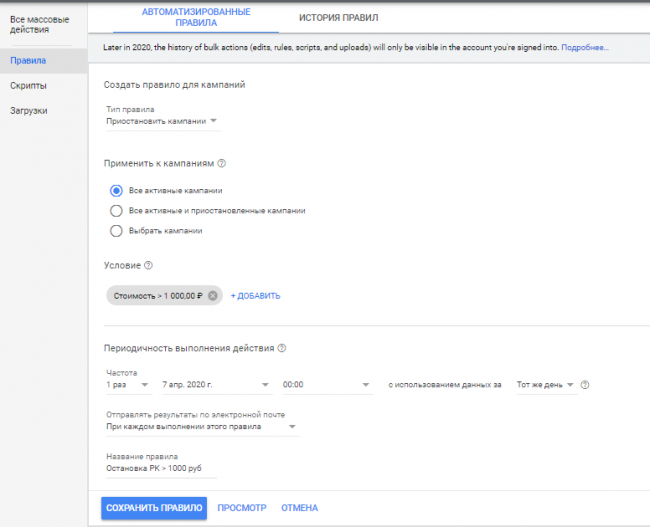The image size is (650, 527).
Task: Select Все активные и приостановленные кампании option
Action: coord(116,211)
